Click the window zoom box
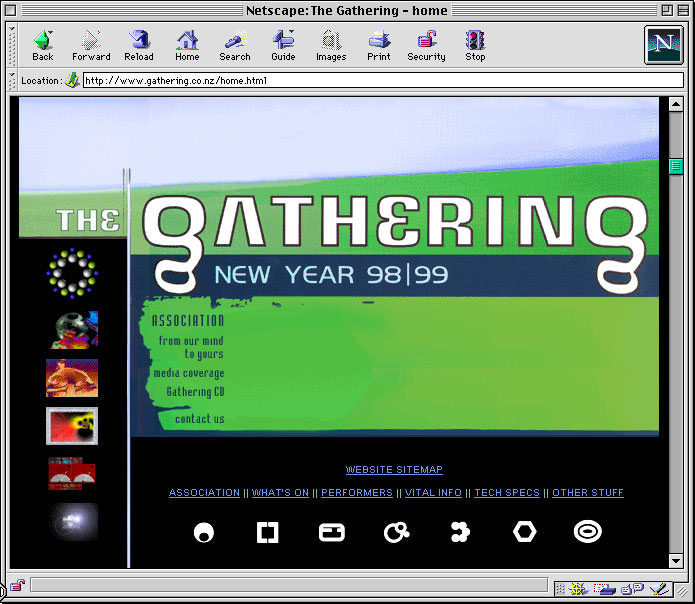The width and height of the screenshot is (695, 604). pyautogui.click(x=667, y=10)
